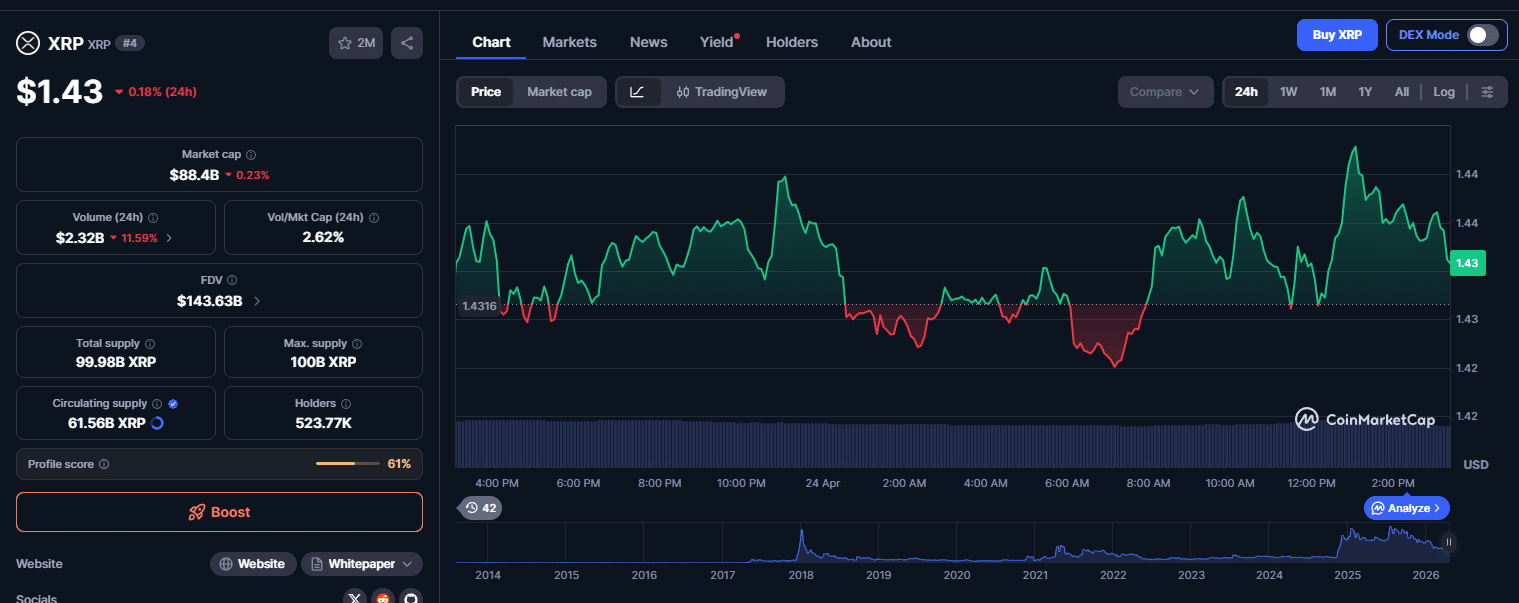This screenshot has width=1519, height=603.
Task: Open the X (Twitter) social link
Action: tap(355, 598)
